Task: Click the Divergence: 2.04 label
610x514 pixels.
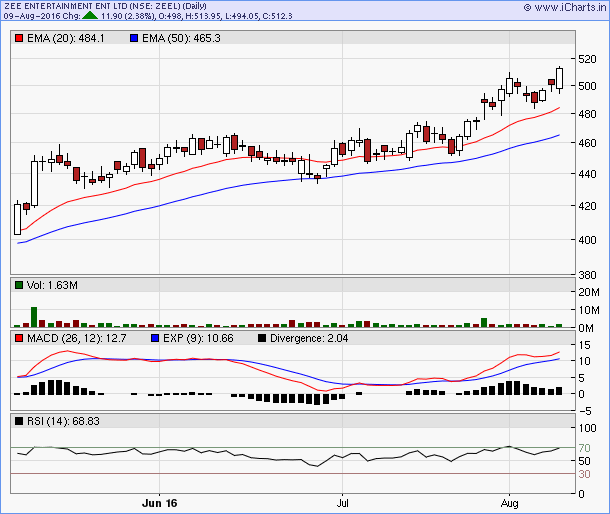Action: tap(309, 338)
